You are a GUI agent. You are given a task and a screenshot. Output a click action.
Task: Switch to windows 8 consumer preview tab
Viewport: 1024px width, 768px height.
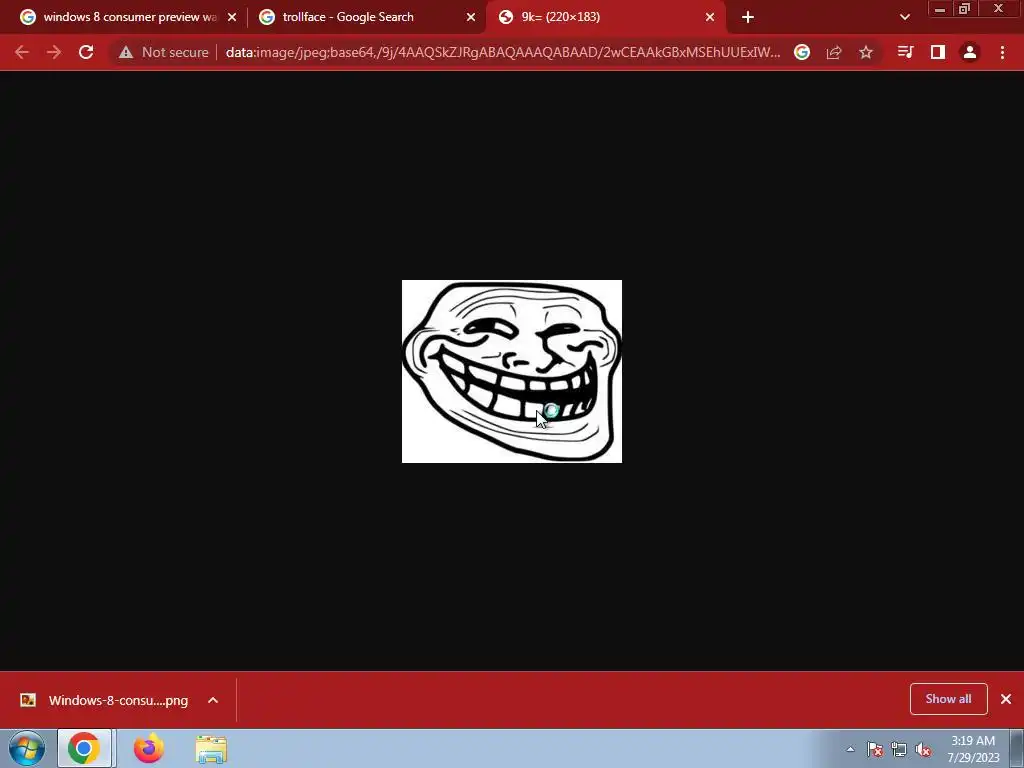(x=129, y=17)
